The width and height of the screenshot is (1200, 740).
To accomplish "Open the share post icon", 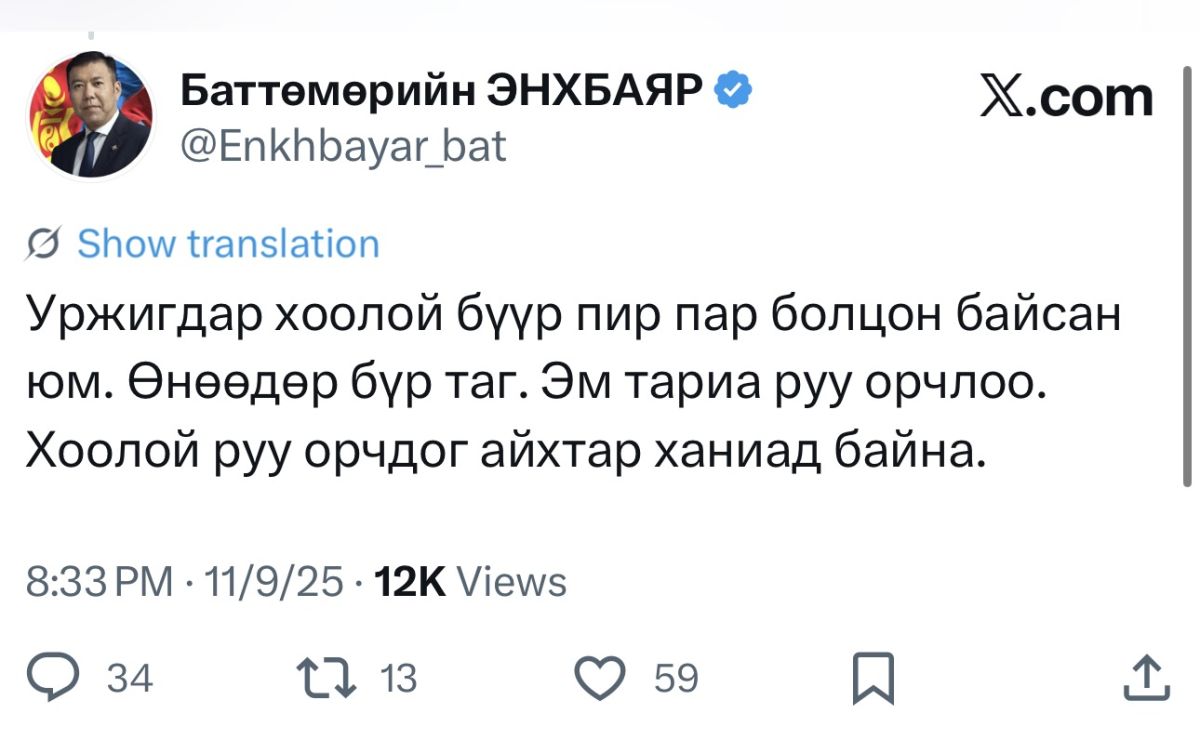I will click(1146, 678).
